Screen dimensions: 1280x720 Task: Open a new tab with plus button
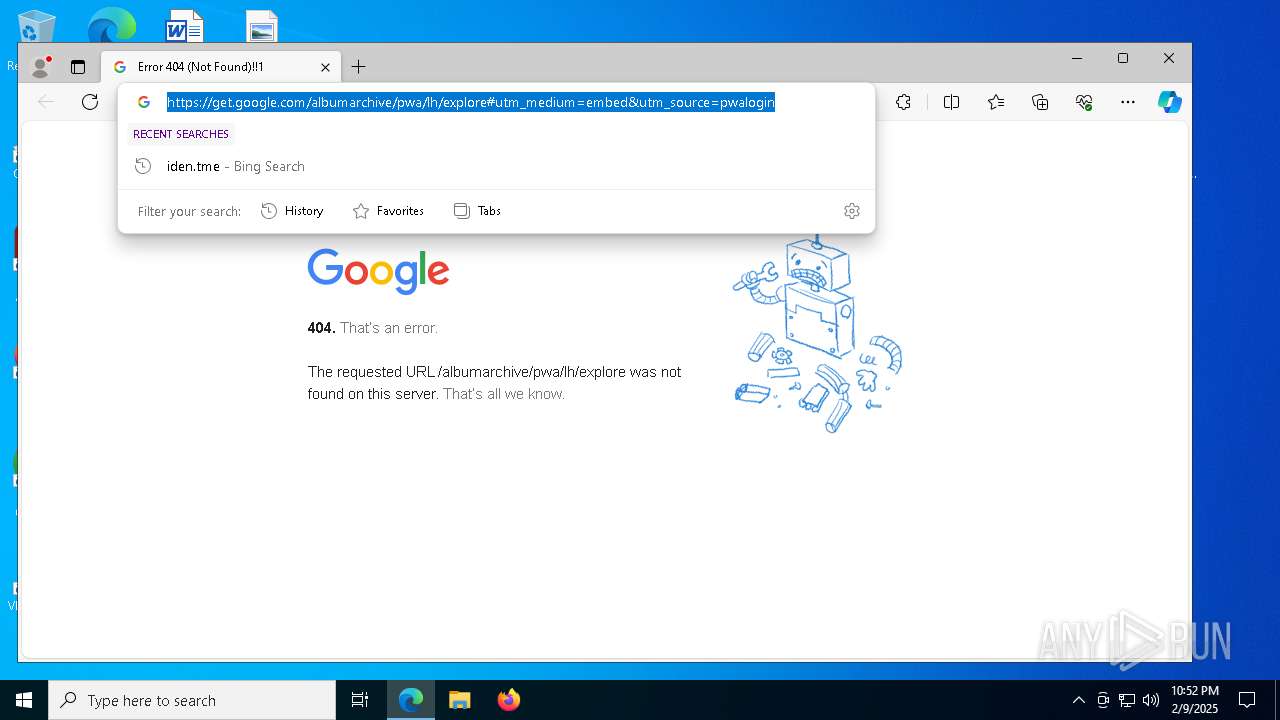point(359,67)
